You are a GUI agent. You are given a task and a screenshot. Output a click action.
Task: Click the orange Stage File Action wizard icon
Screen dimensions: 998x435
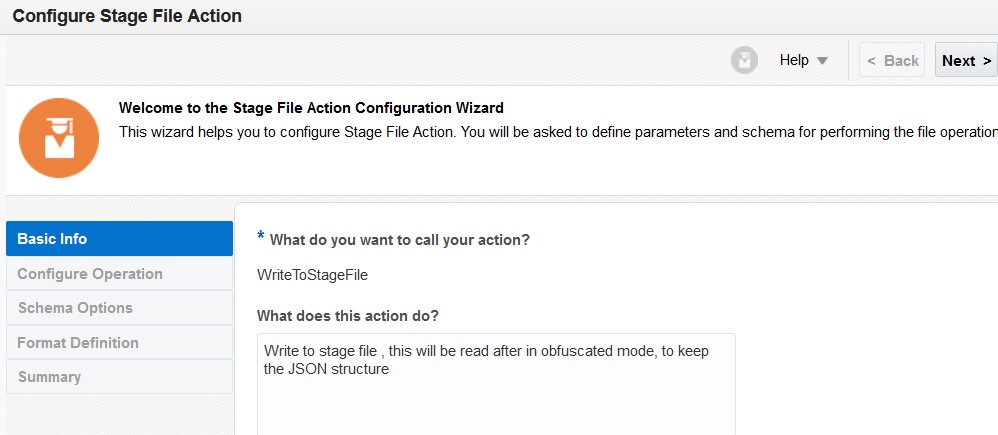pyautogui.click(x=59, y=138)
